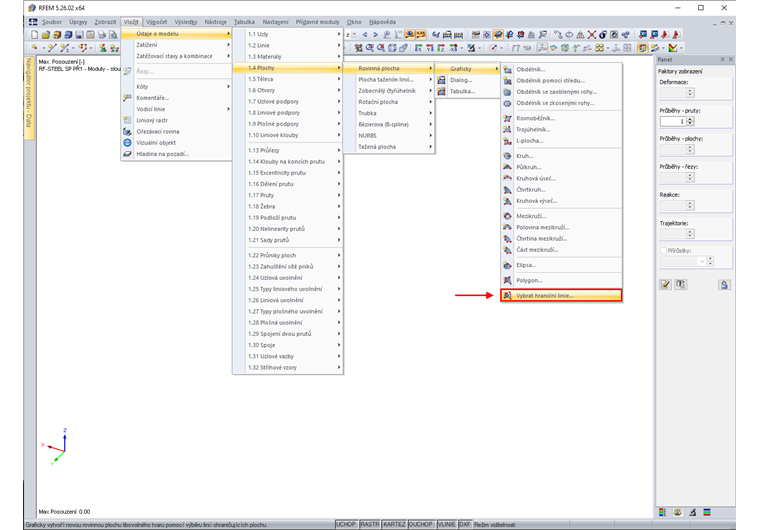Click the view in X direction icon
The height and width of the screenshot is (530, 760).
click(x=418, y=48)
